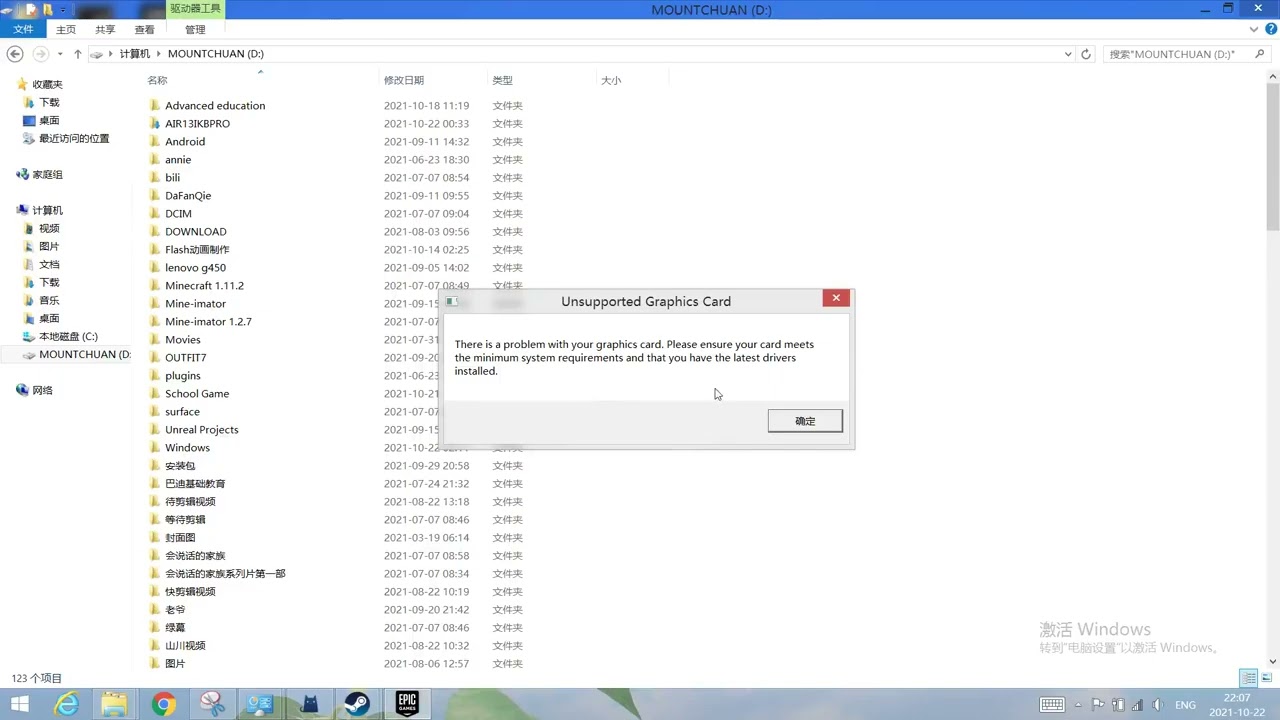Click the 确定 button in the error dialog
The height and width of the screenshot is (720, 1280).
(x=805, y=421)
